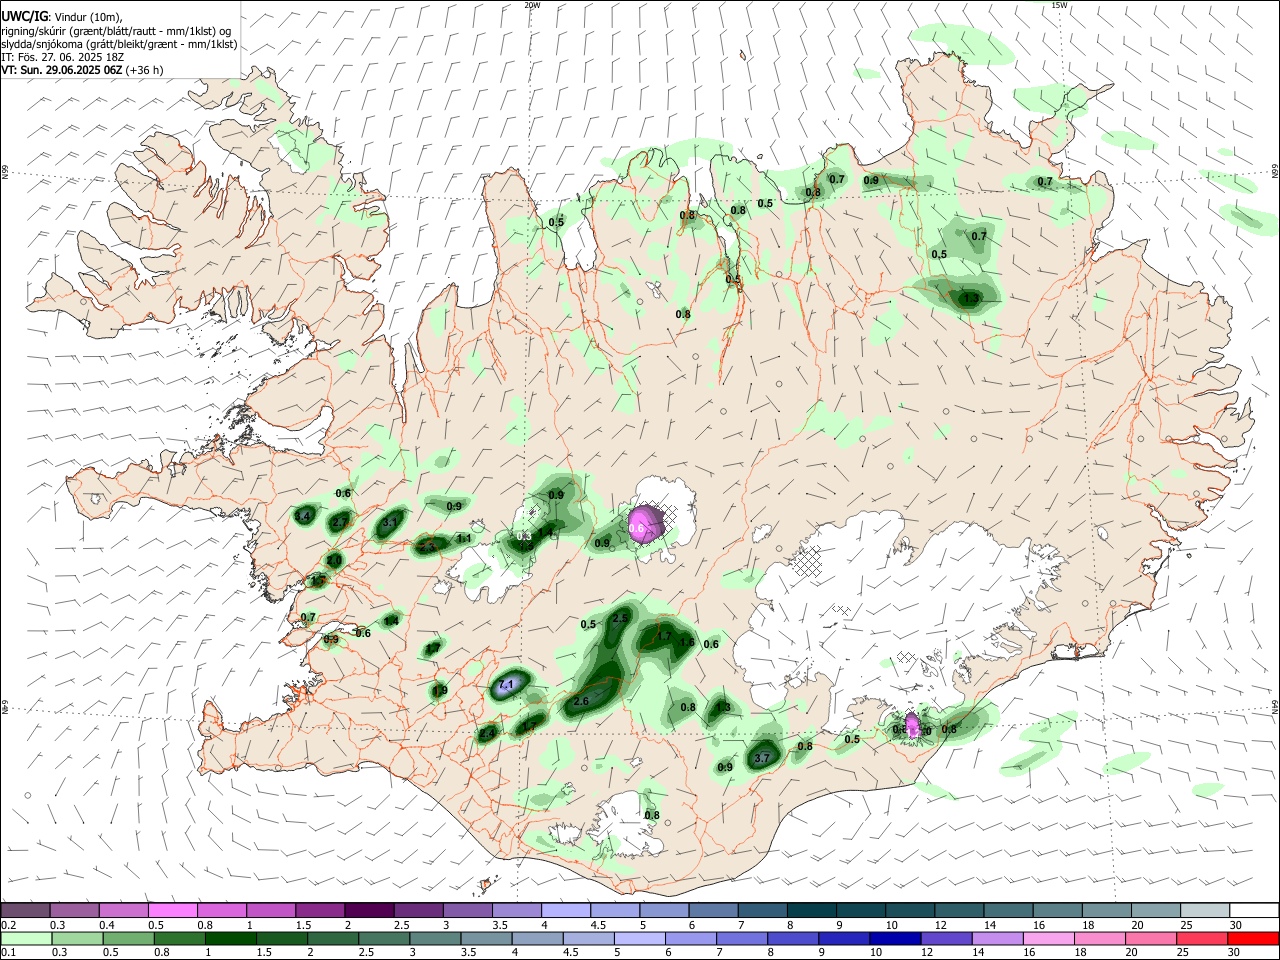The width and height of the screenshot is (1280, 960).
Task: Click the 'IT: Fös. 27. 06. 2025 18Z' line
Action: coord(62,57)
